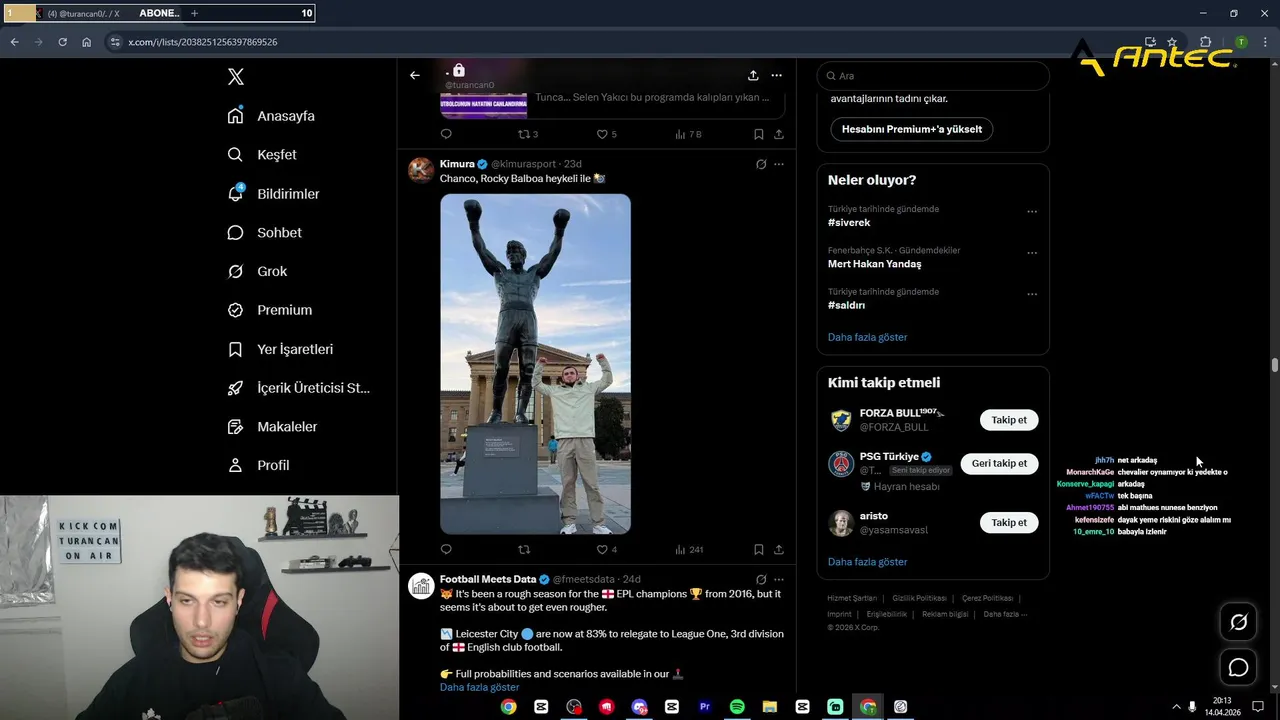Image resolution: width=1280 pixels, height=720 pixels.
Task: Open floating Grok button
Action: (x=1238, y=622)
